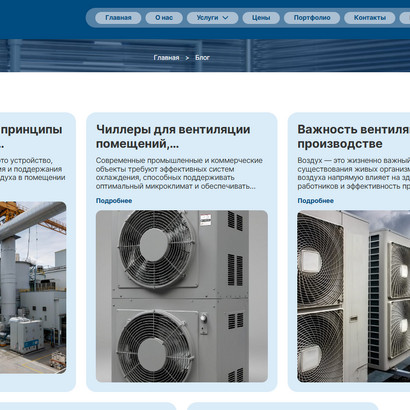Open the Контакты menu item
This screenshot has width=410, height=410.
point(370,18)
